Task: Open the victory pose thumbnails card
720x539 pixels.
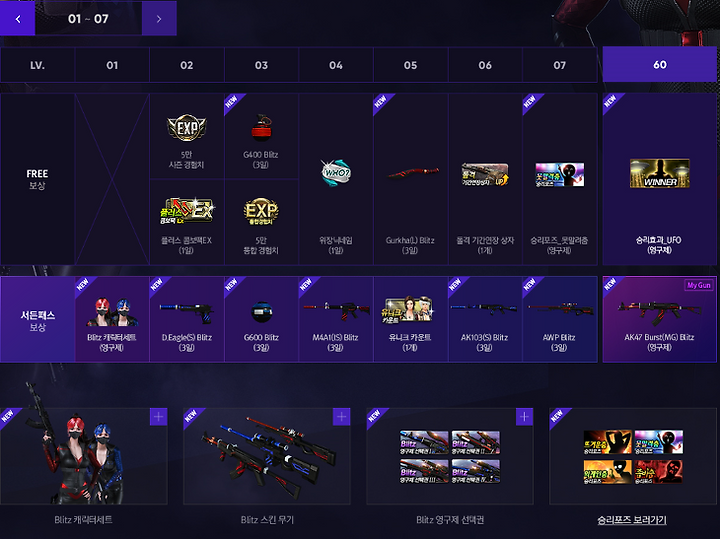Action: tap(633, 456)
